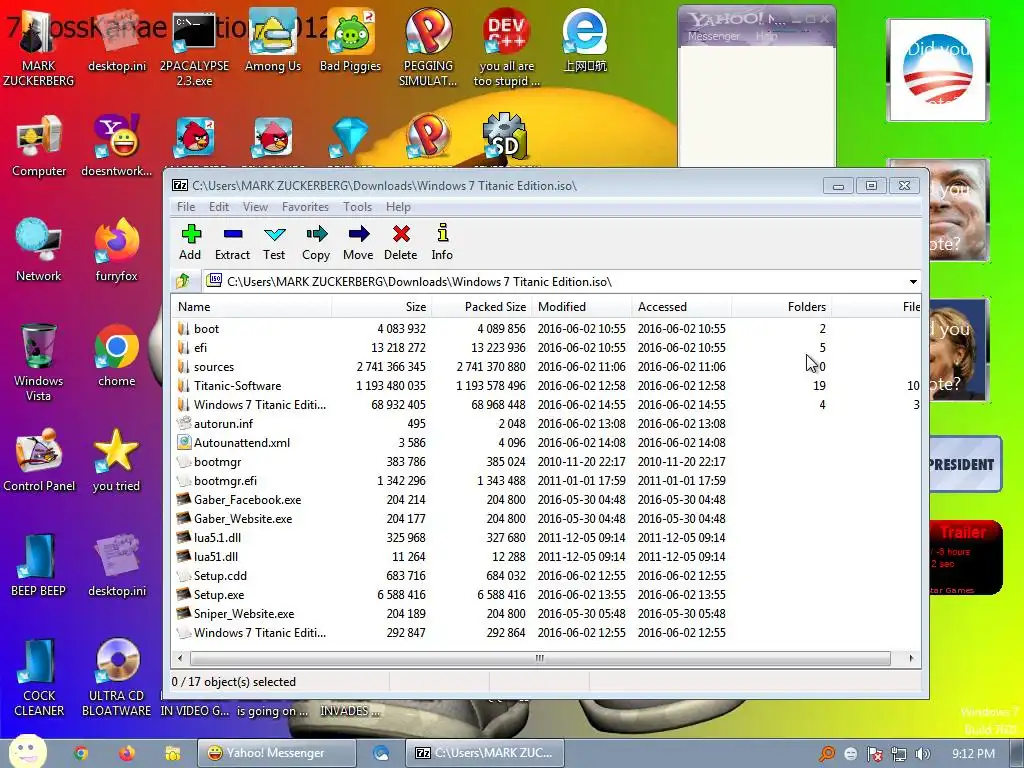
Task: Click the furryfox desktop icon
Action: (x=116, y=251)
